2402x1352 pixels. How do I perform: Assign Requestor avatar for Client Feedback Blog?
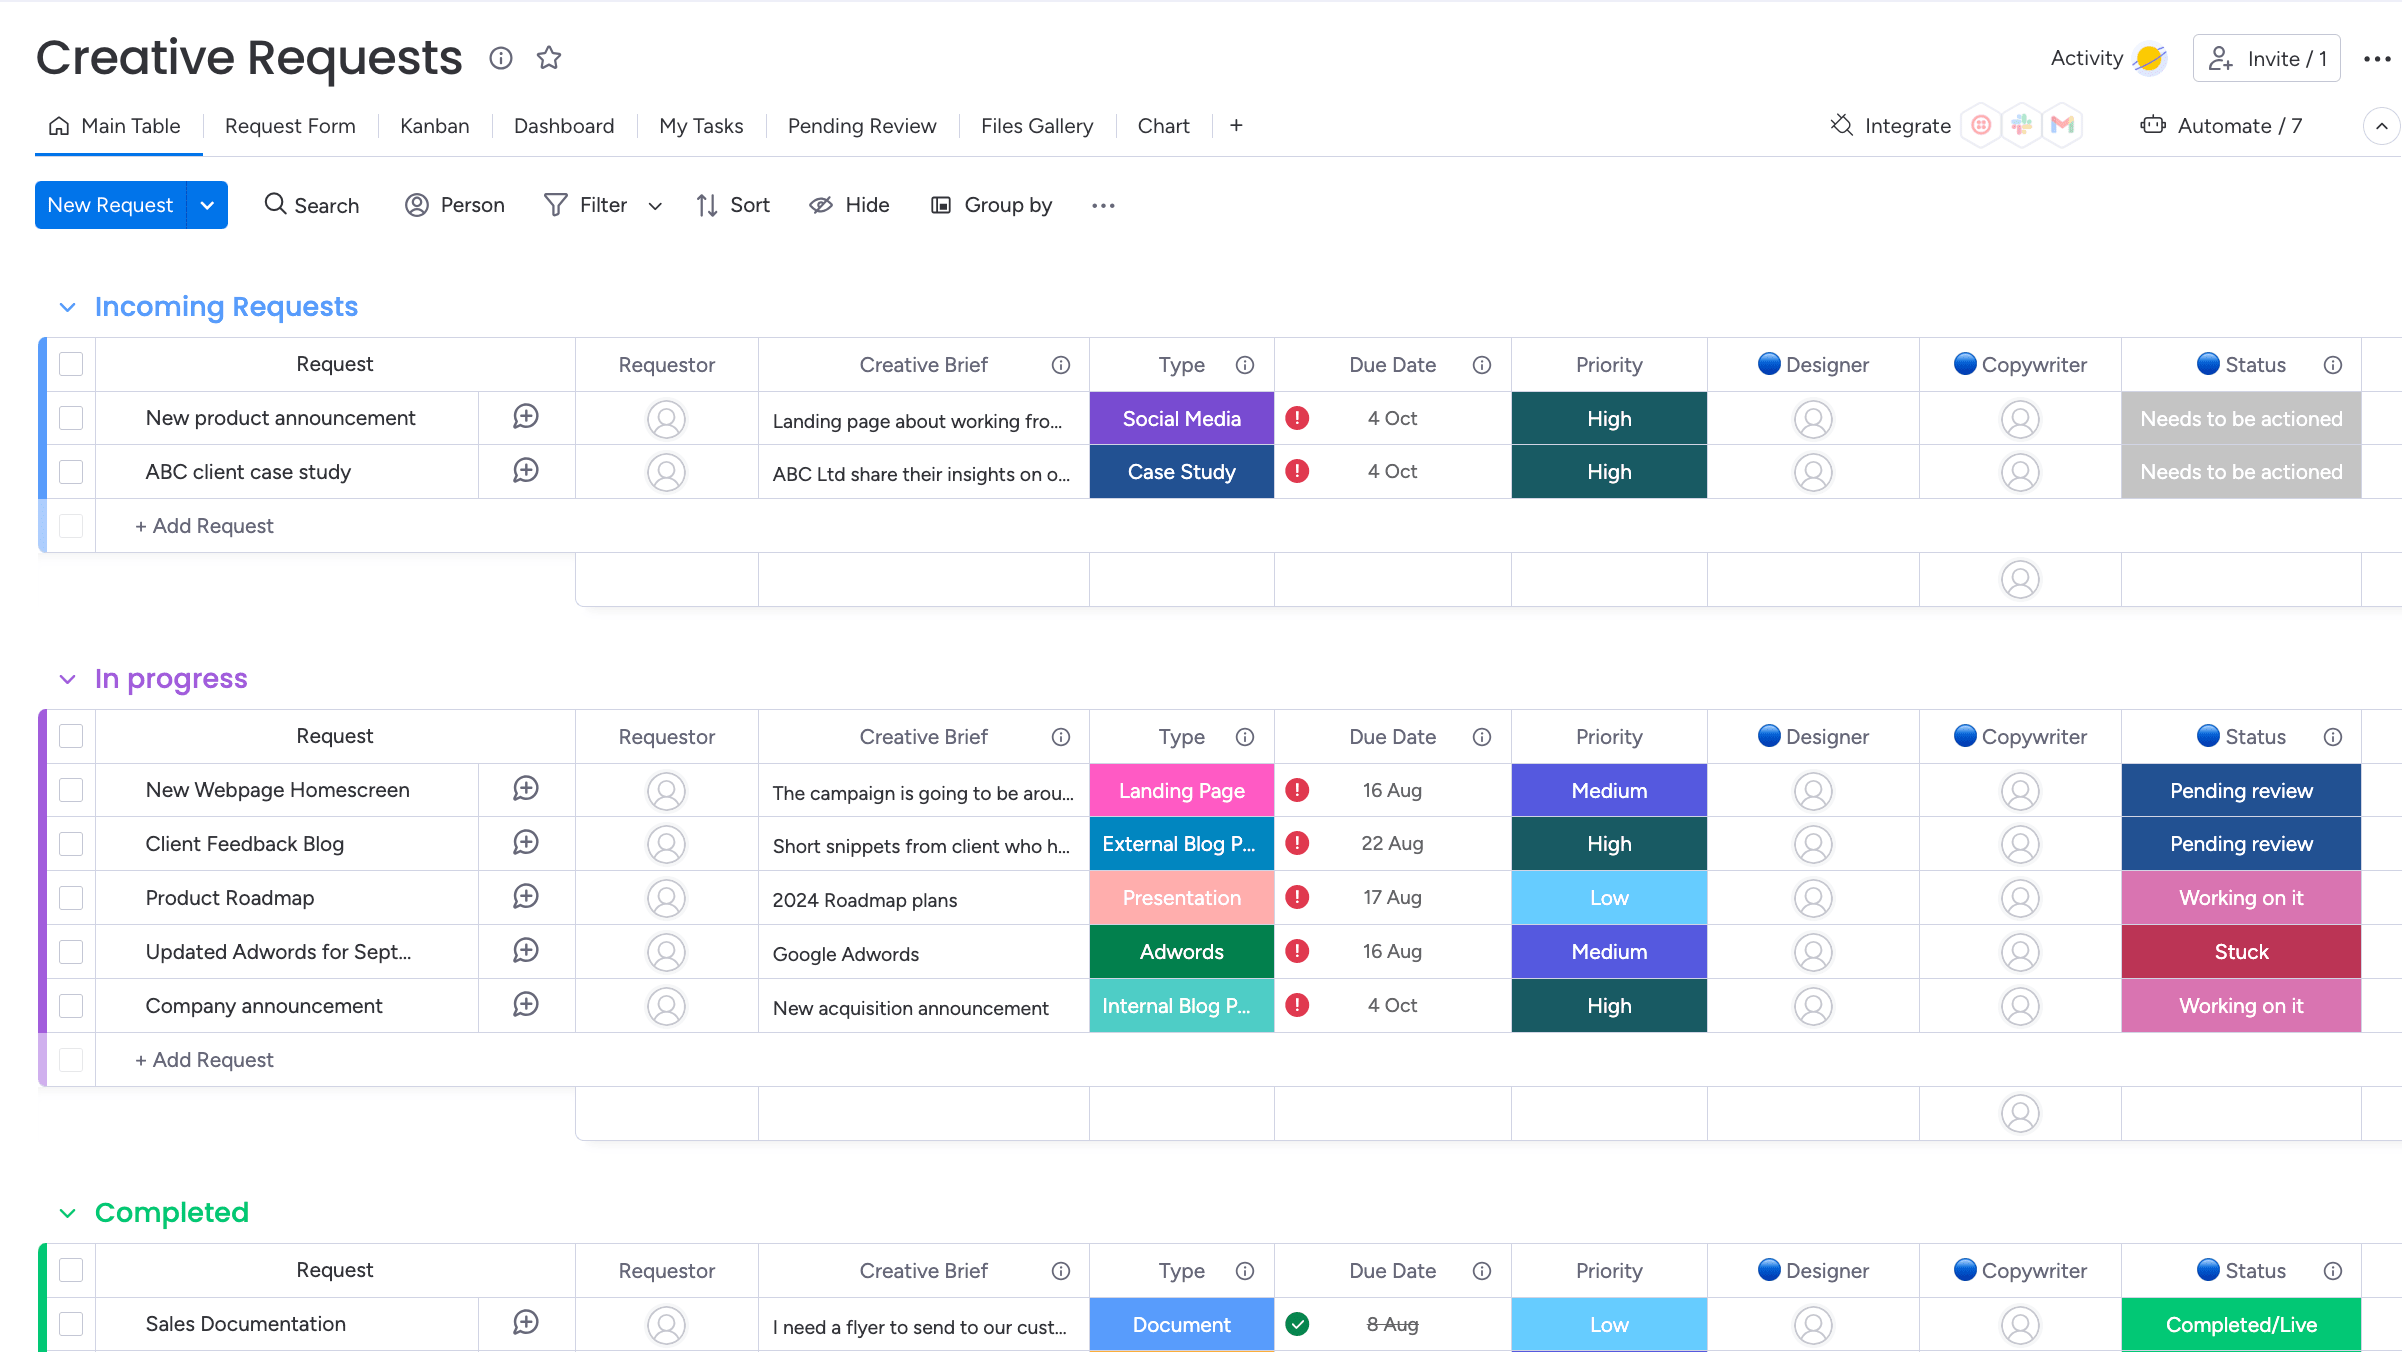coord(666,844)
